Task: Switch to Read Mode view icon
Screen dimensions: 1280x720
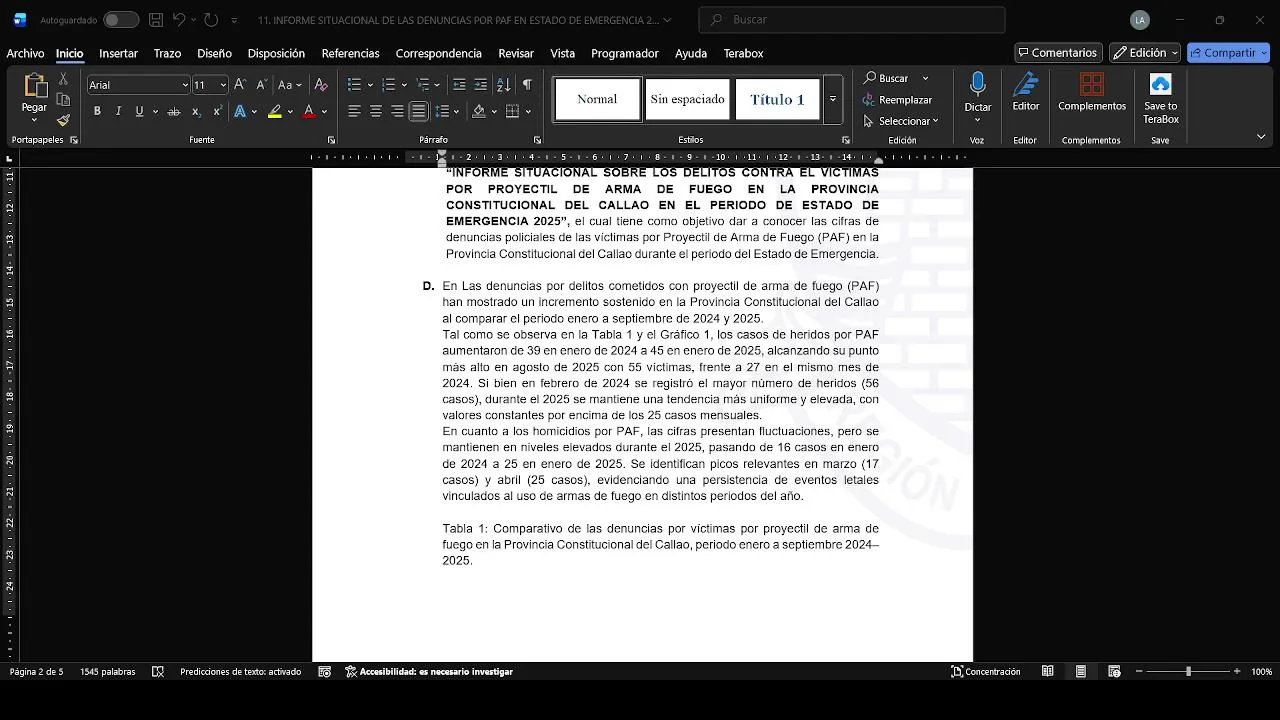Action: point(1048,672)
